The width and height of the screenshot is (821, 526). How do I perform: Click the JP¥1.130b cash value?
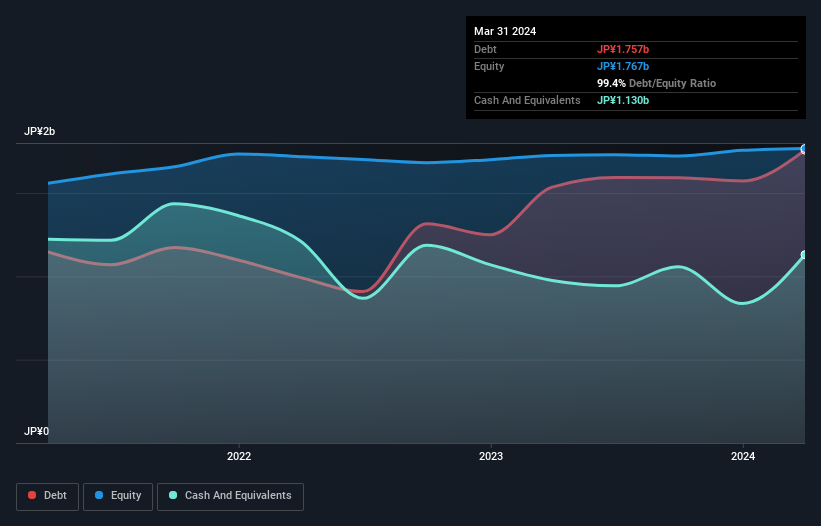pos(623,100)
